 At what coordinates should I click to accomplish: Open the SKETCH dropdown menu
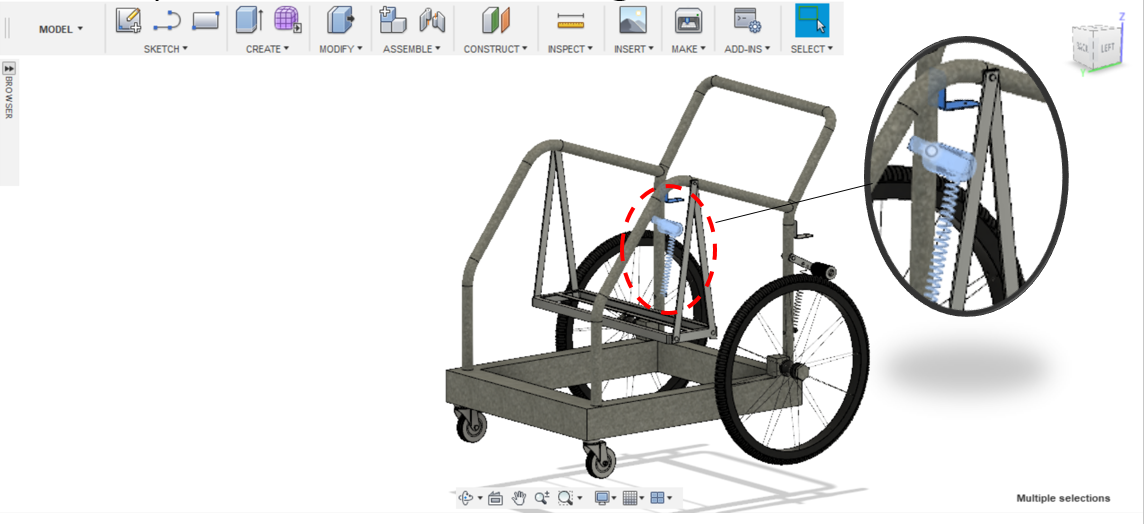166,49
